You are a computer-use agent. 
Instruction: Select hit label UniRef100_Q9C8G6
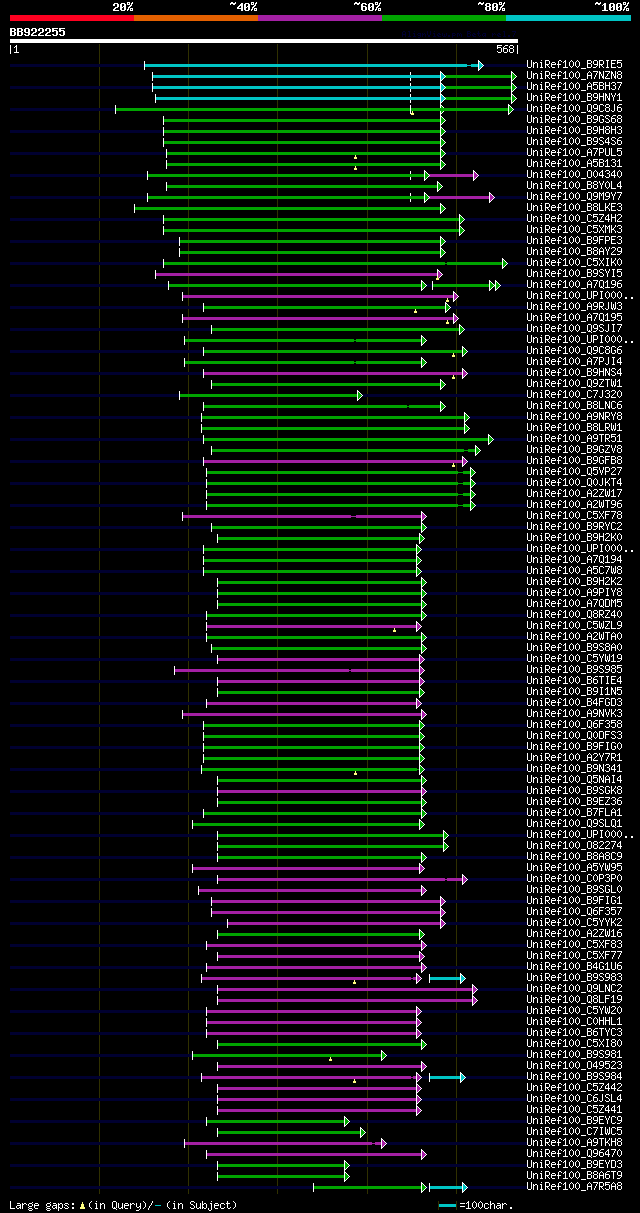[x=574, y=351]
